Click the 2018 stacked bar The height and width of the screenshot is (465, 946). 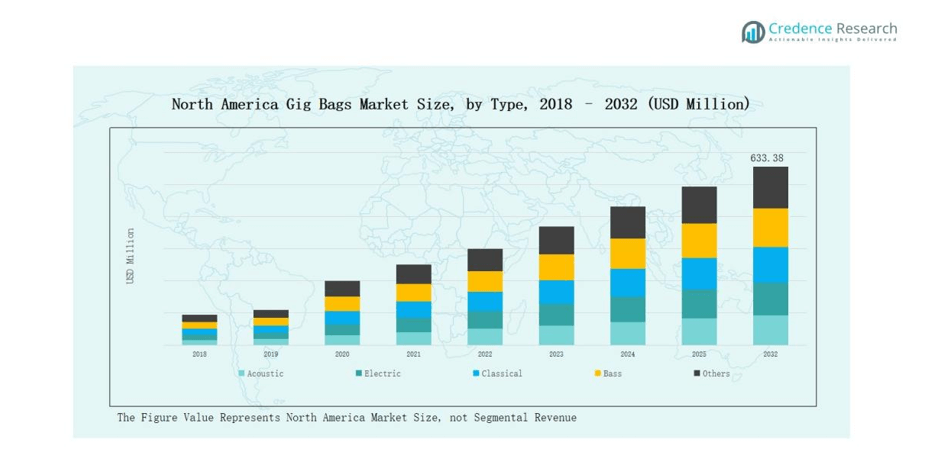click(x=199, y=330)
